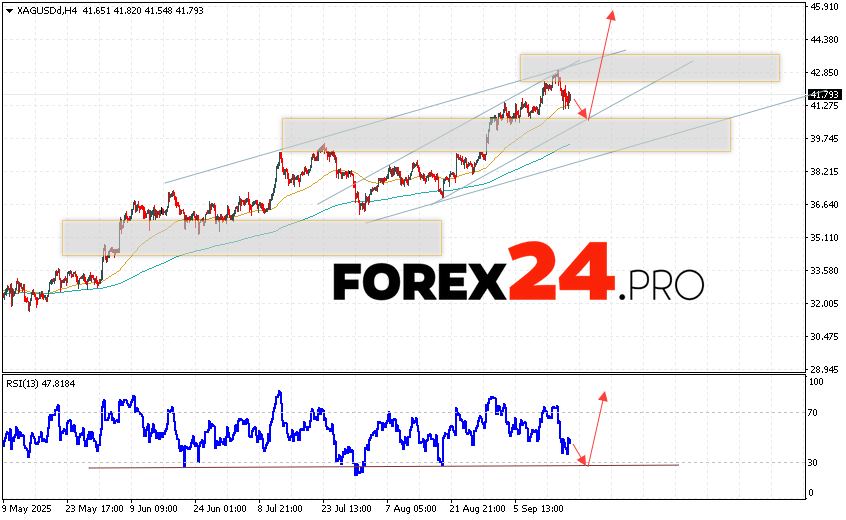Image resolution: width=846 pixels, height=520 pixels.
Task: Select the lowest gray zone rectangle near 35.110
Action: point(251,237)
